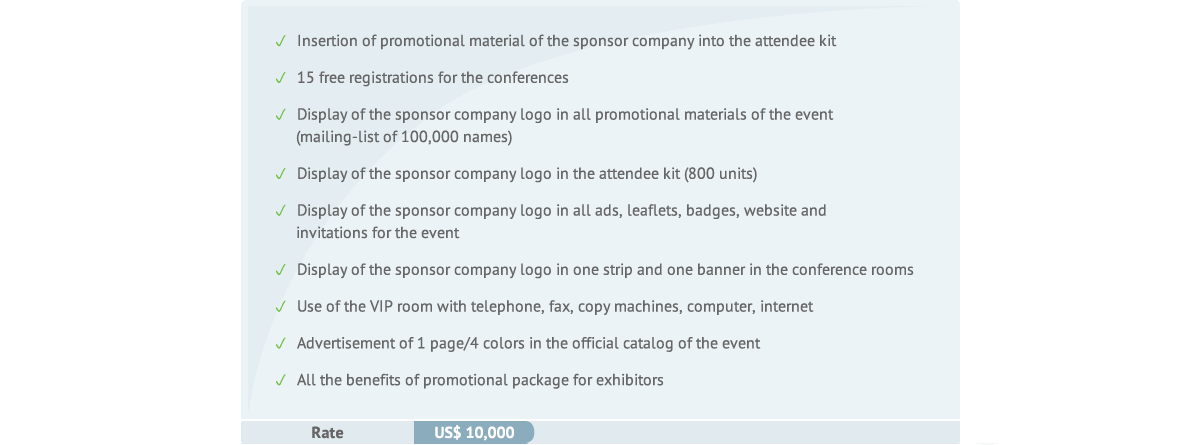1200x445 pixels.
Task: Click checkmark next to catalog advertisement item
Action: pyautogui.click(x=281, y=344)
